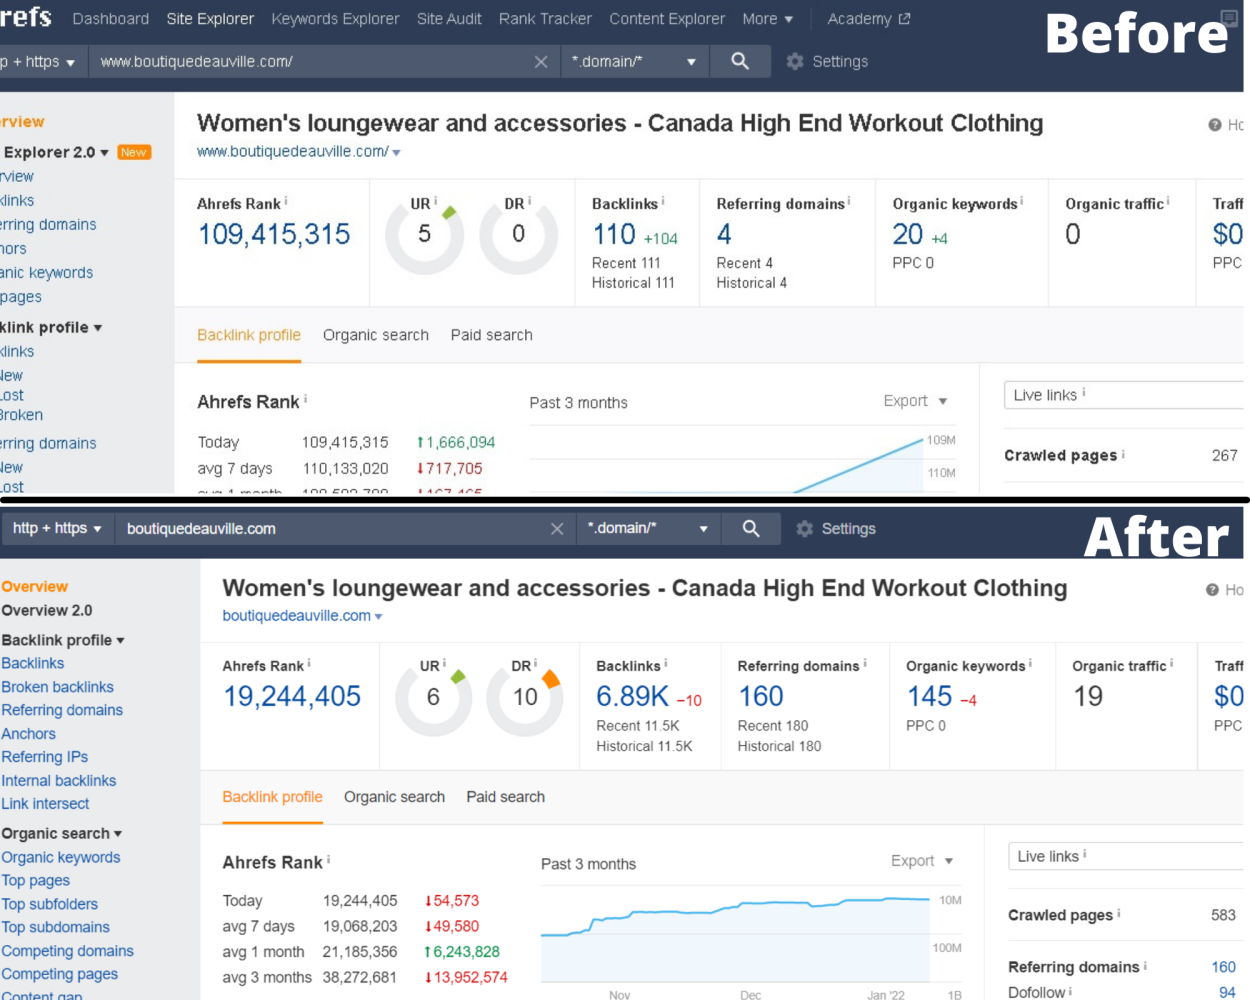Open the protocol dropdown in the Before panel
The width and height of the screenshot is (1250, 1000).
[40, 62]
